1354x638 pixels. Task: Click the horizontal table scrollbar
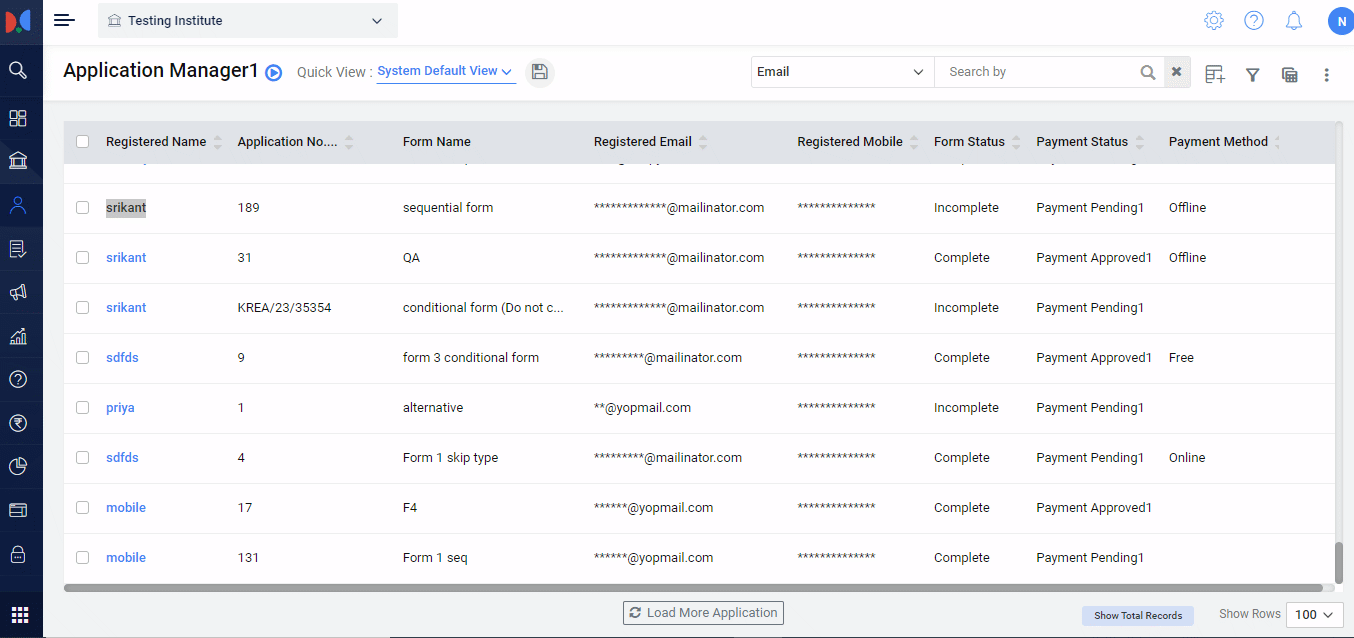[693, 588]
